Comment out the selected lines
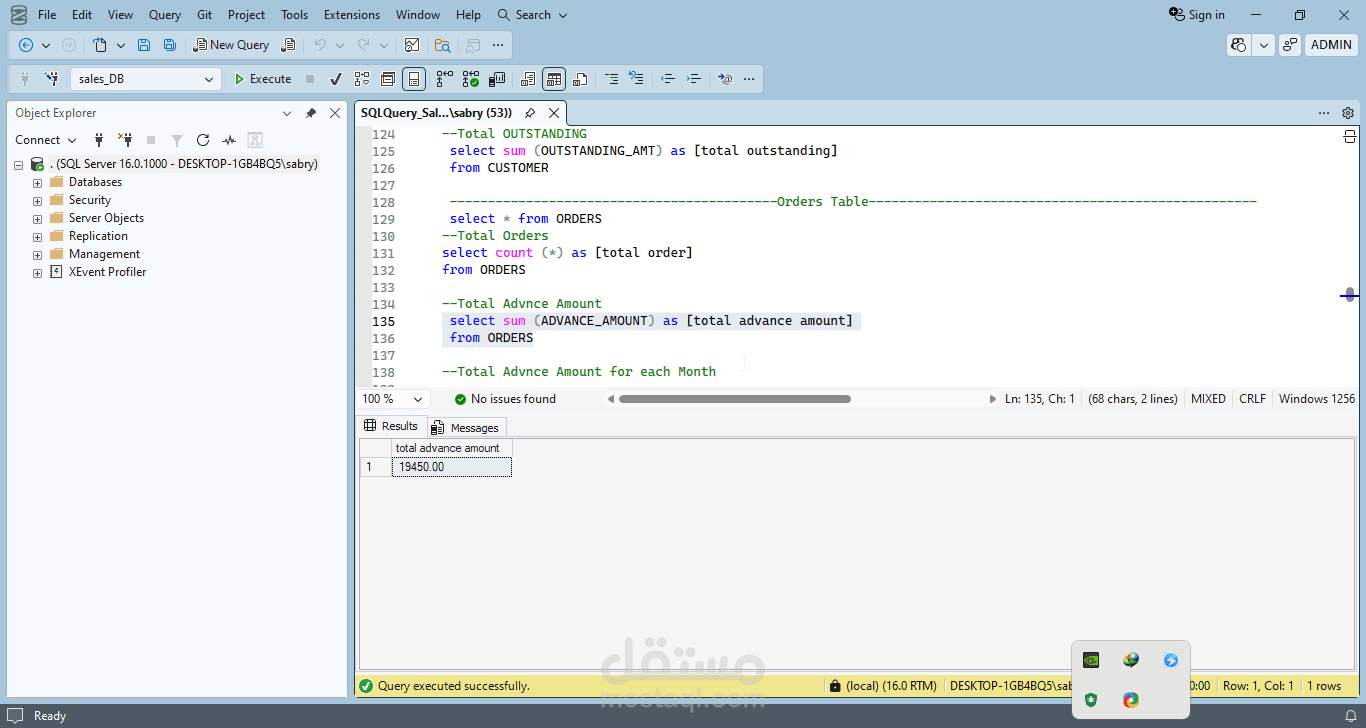 [x=611, y=79]
